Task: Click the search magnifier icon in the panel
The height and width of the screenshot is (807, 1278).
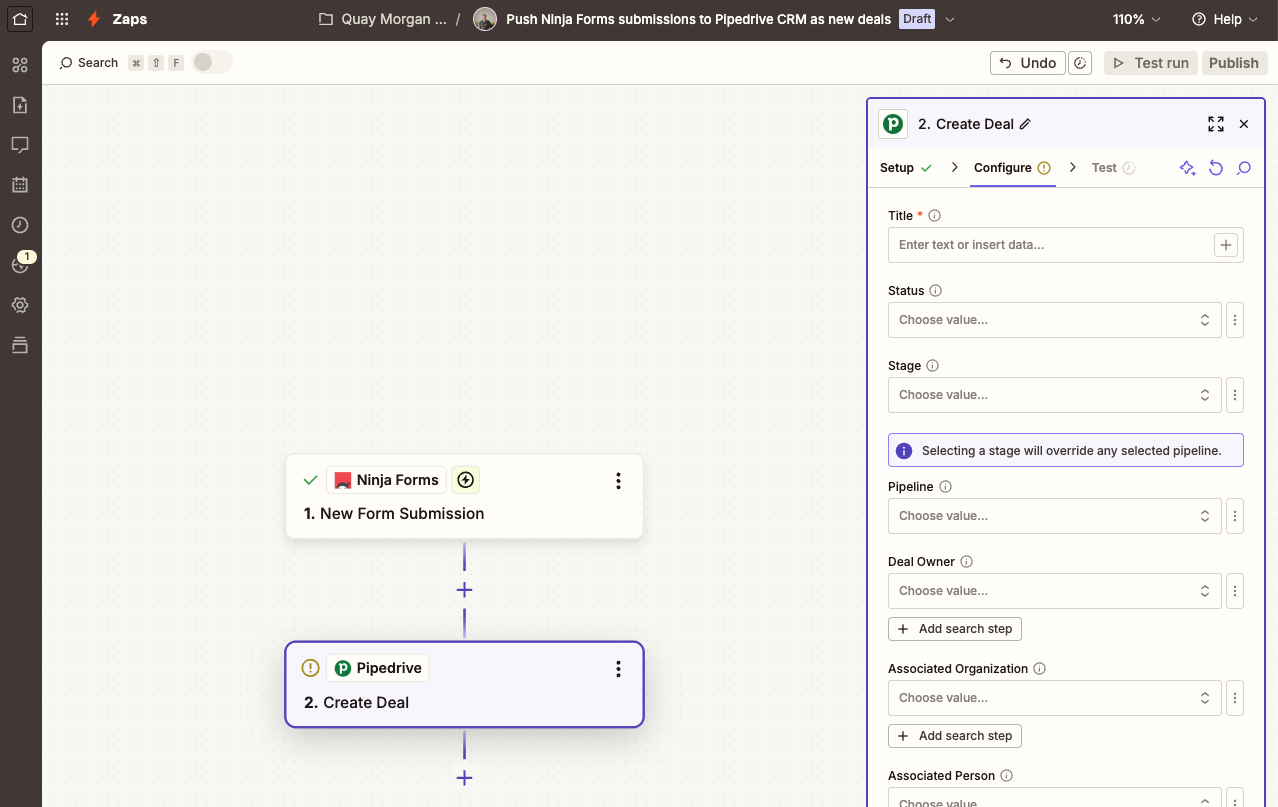Action: point(1244,168)
